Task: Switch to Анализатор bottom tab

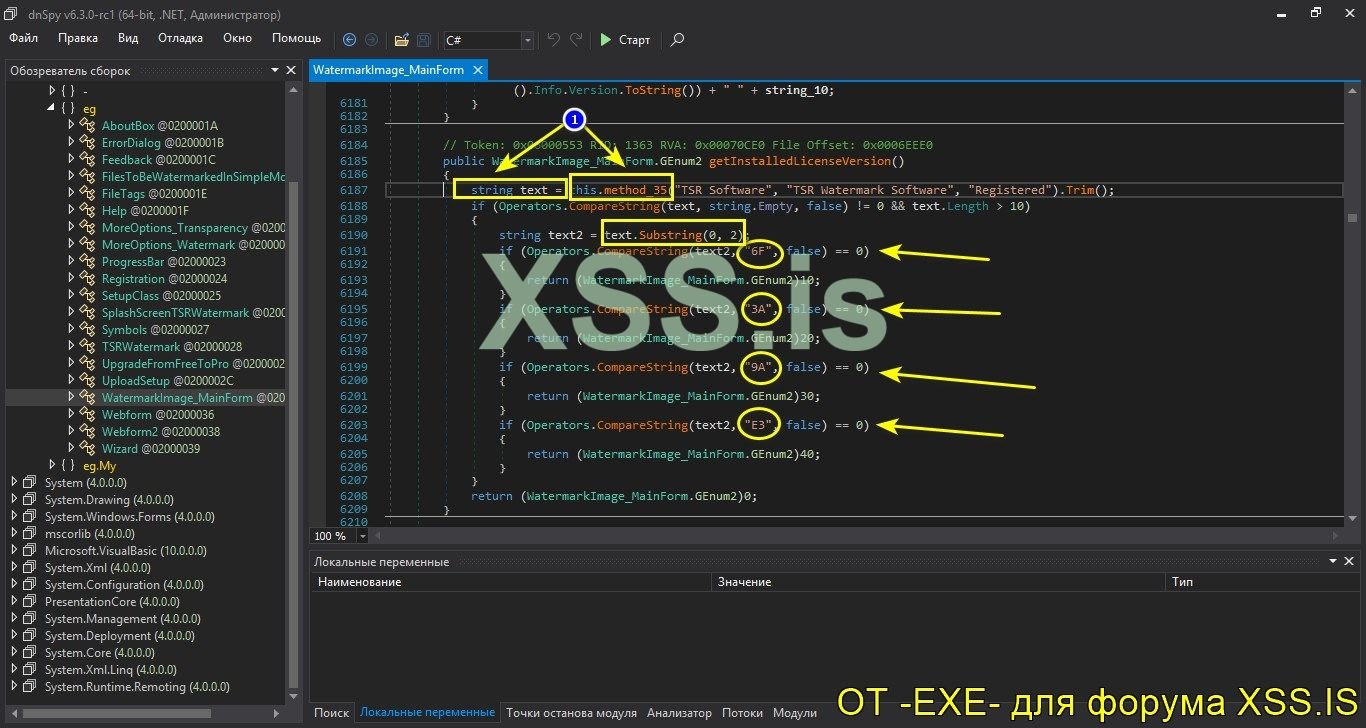Action: [679, 713]
